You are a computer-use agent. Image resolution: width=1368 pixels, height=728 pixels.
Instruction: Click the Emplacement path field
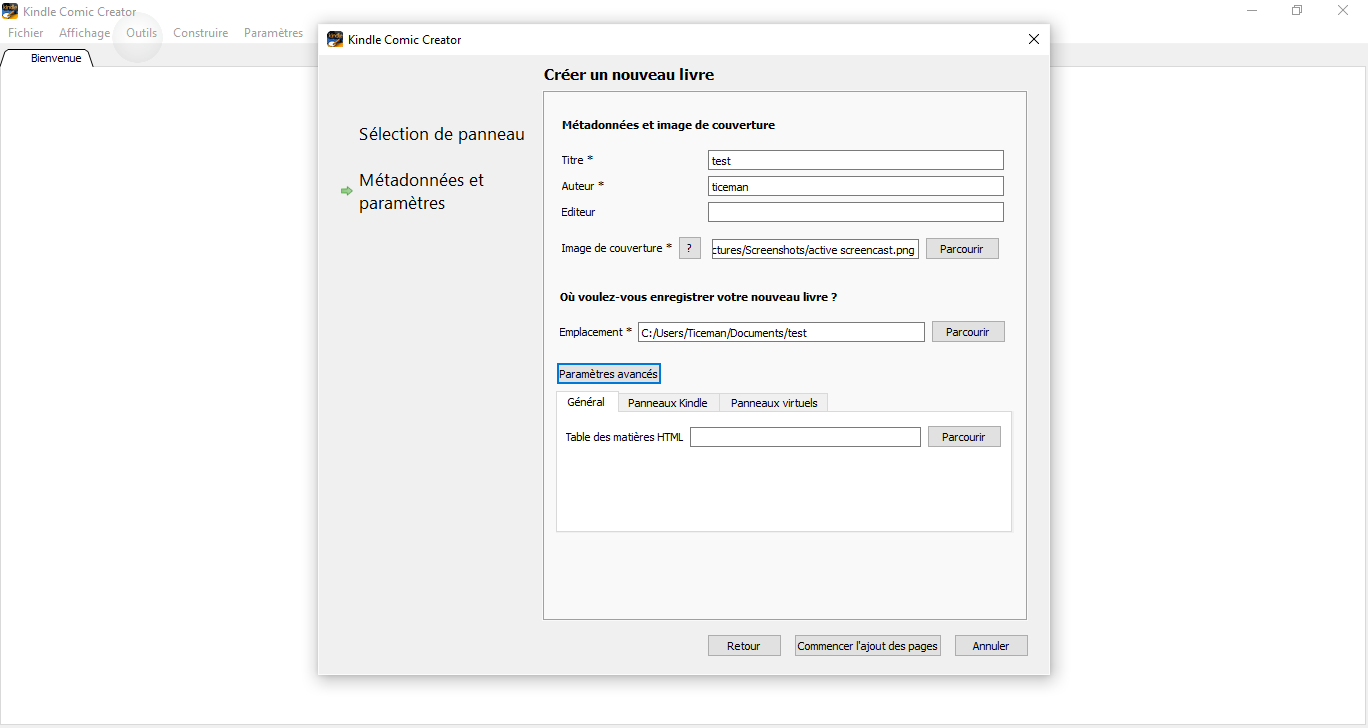tap(781, 332)
